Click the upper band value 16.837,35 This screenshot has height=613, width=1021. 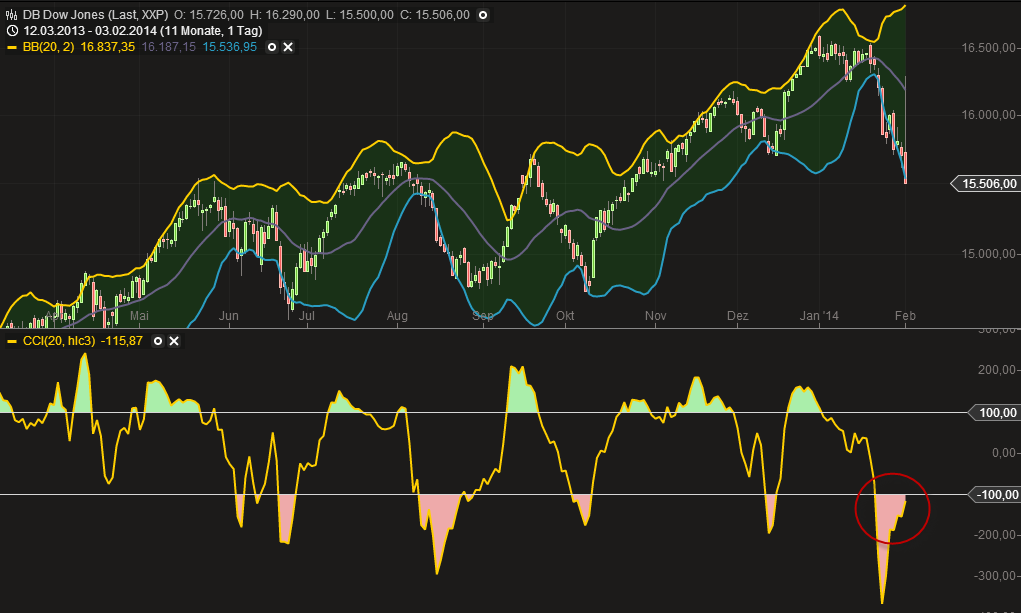pyautogui.click(x=107, y=47)
